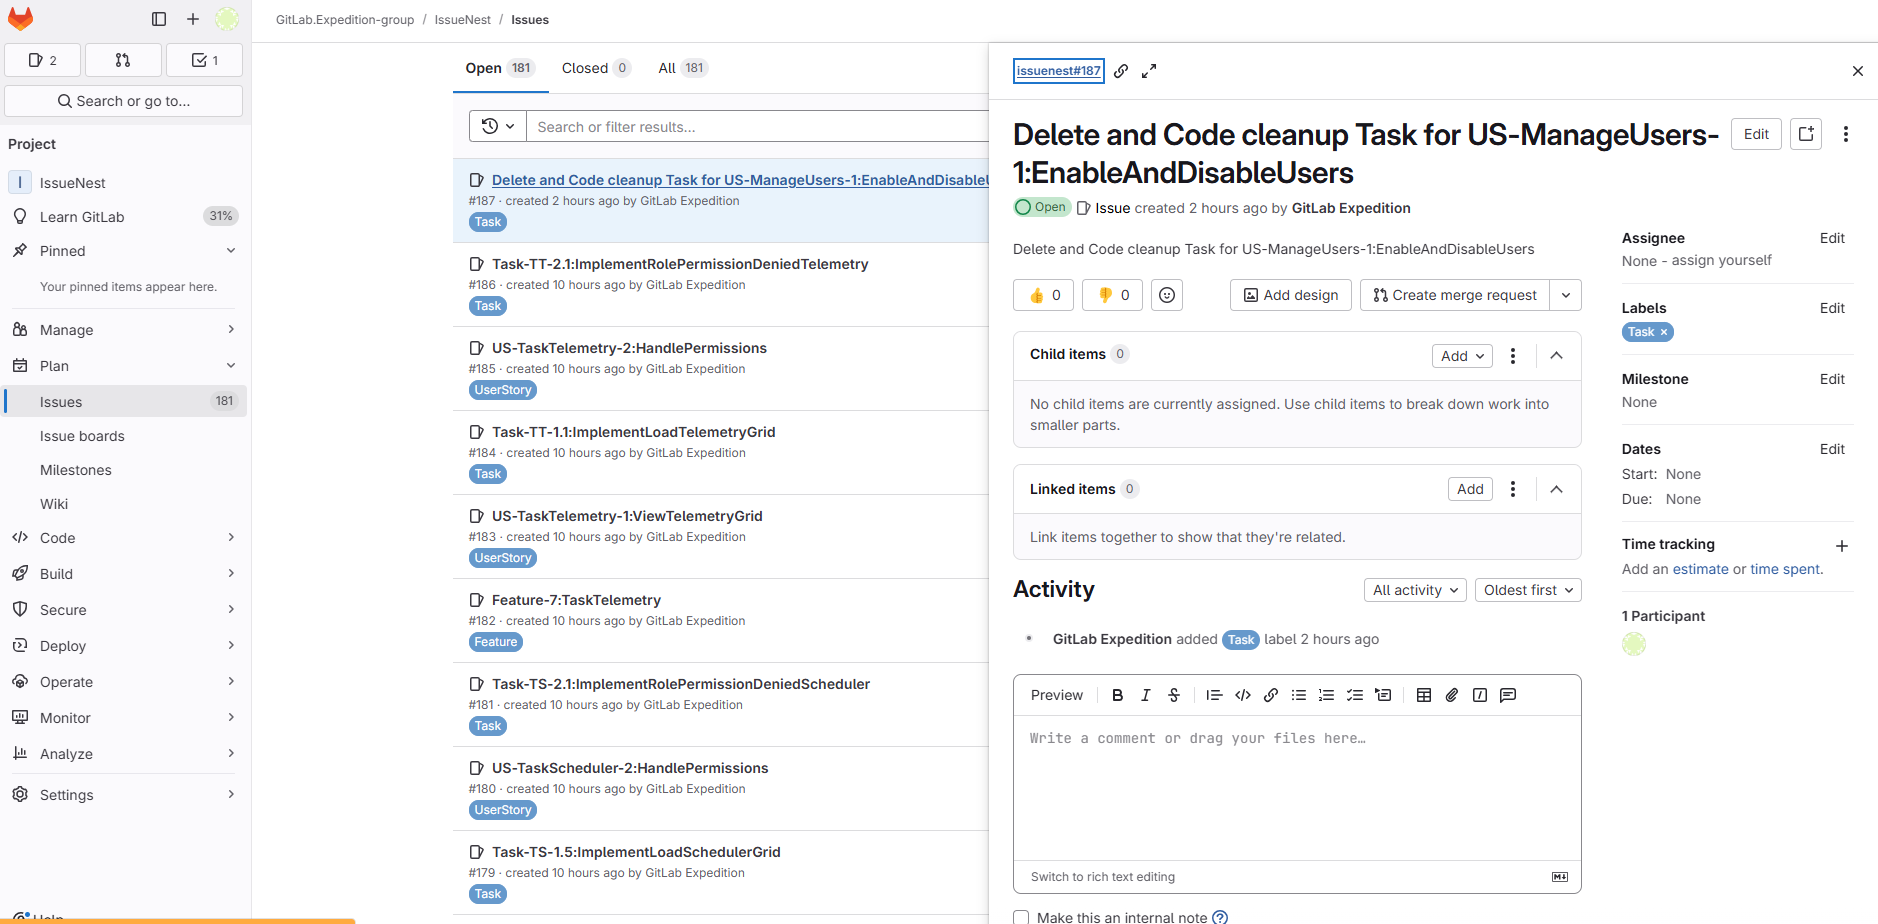Open Child items options menu
1878x924 pixels.
(x=1513, y=356)
